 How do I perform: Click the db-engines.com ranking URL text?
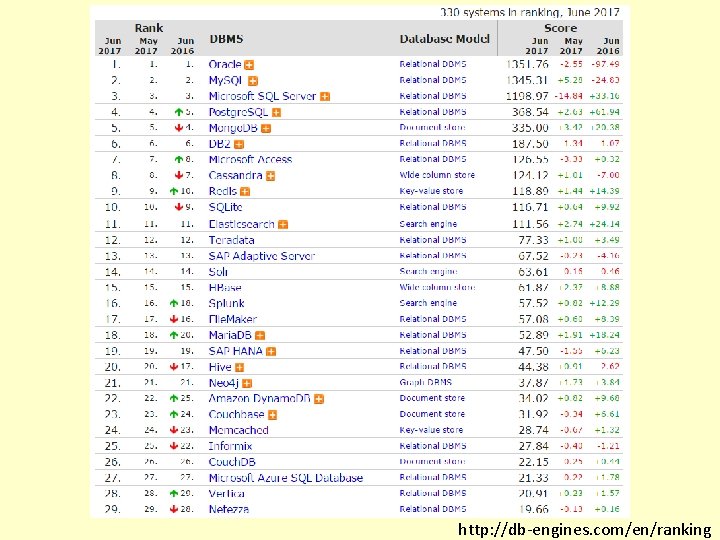pos(585,529)
